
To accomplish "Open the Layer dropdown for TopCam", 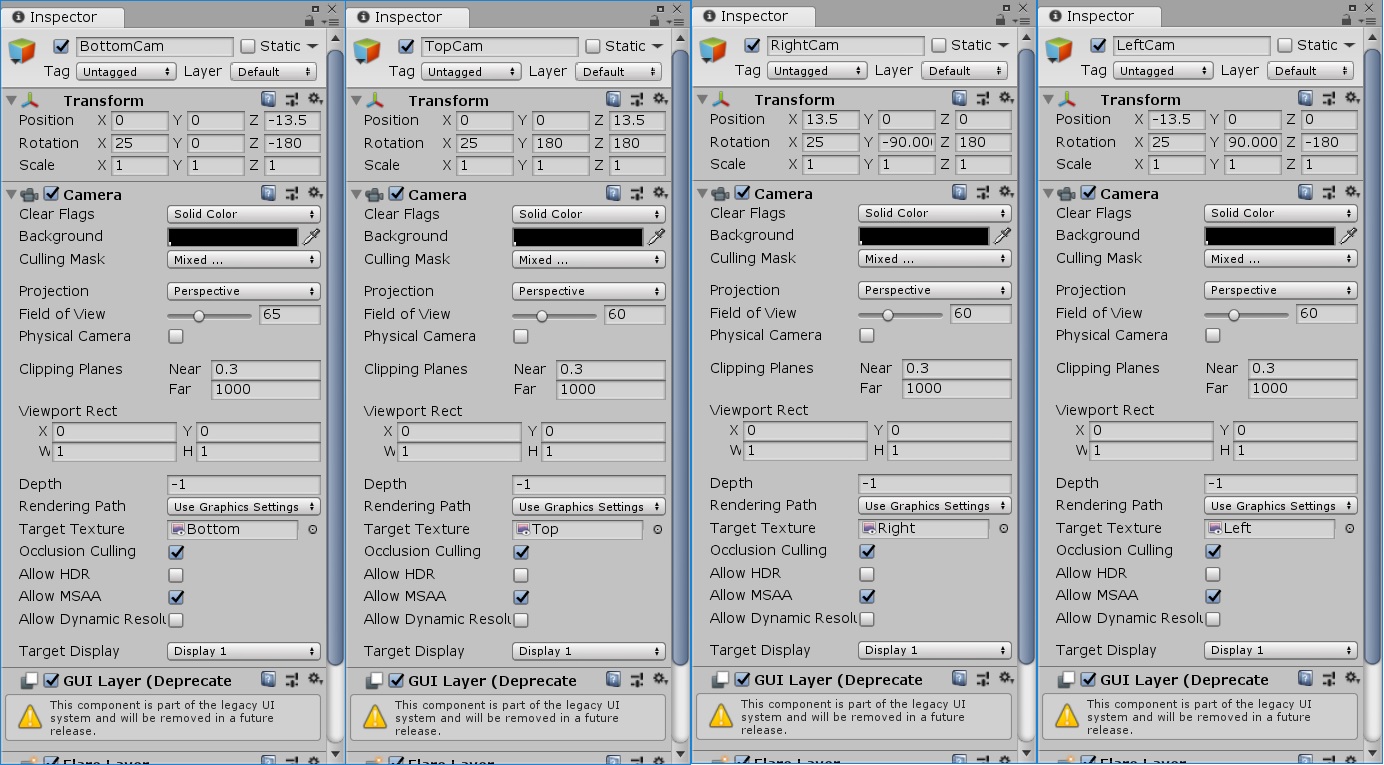I will click(x=616, y=72).
